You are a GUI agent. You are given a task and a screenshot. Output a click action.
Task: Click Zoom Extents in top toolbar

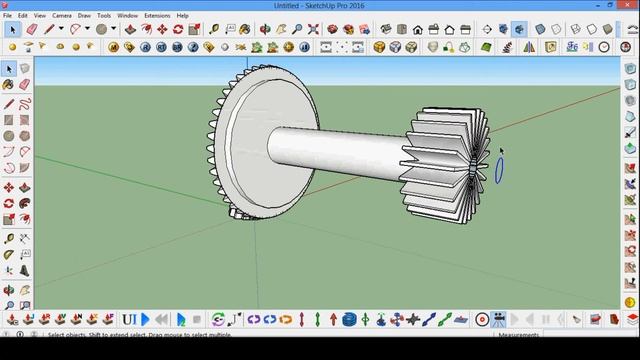(313, 29)
